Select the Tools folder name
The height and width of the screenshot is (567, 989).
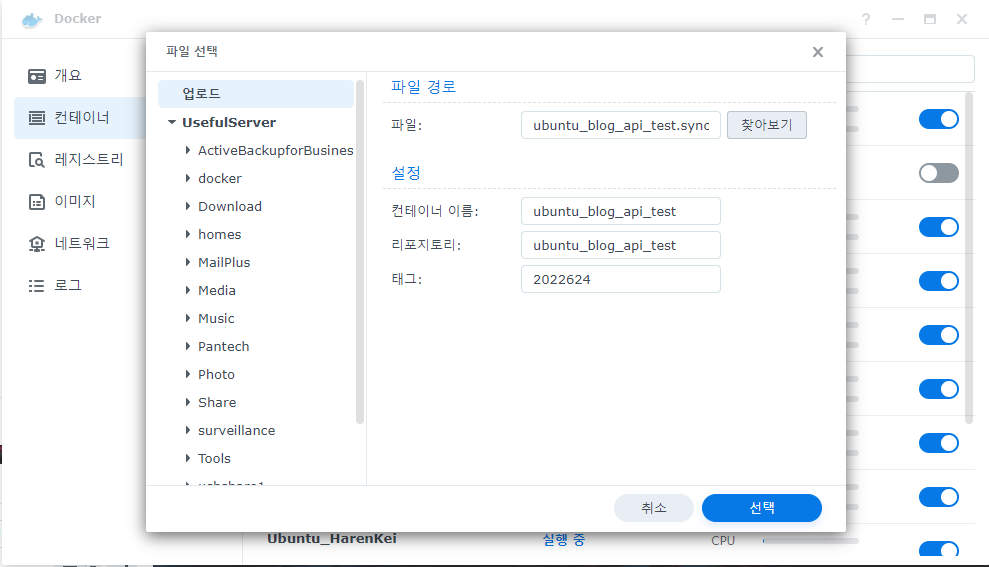(214, 459)
